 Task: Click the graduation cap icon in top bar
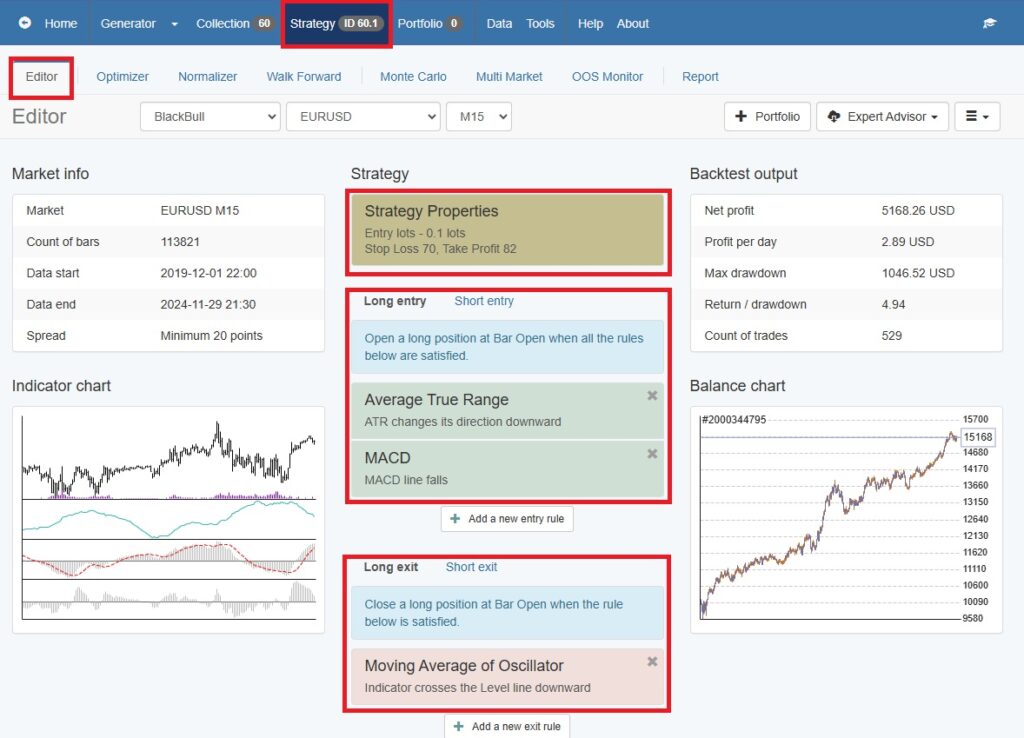989,23
